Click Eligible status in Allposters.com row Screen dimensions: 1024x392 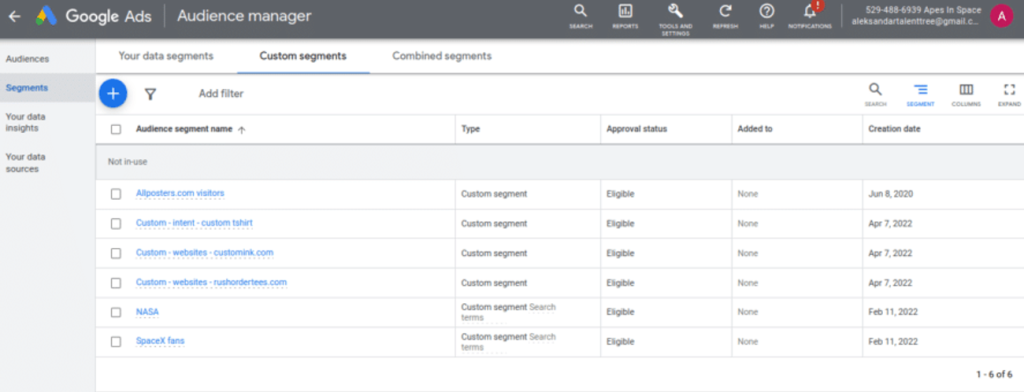[620, 194]
